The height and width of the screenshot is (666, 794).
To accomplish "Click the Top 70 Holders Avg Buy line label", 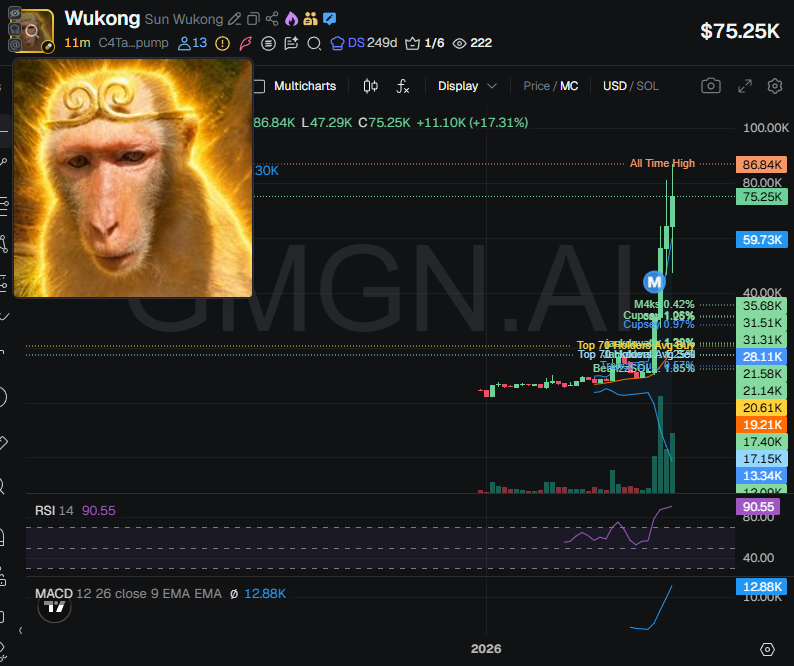I will click(636, 345).
